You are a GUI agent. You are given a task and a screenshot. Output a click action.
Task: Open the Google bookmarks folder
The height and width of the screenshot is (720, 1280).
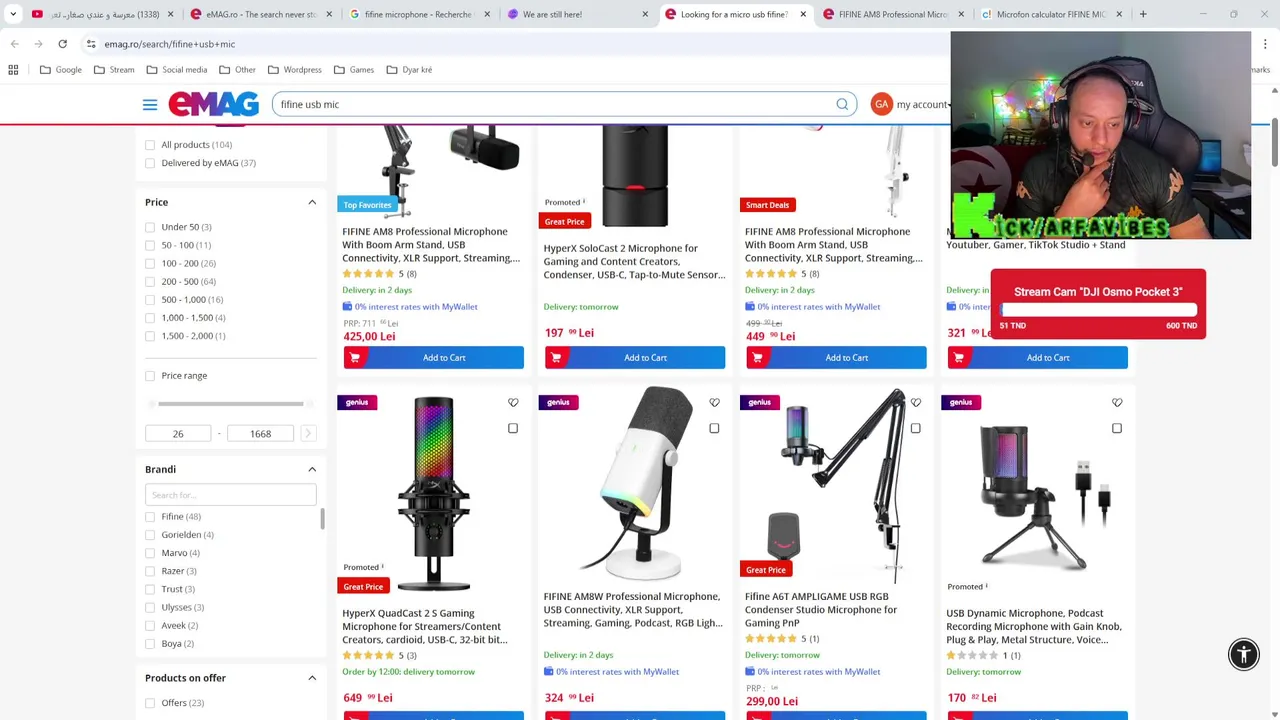61,70
